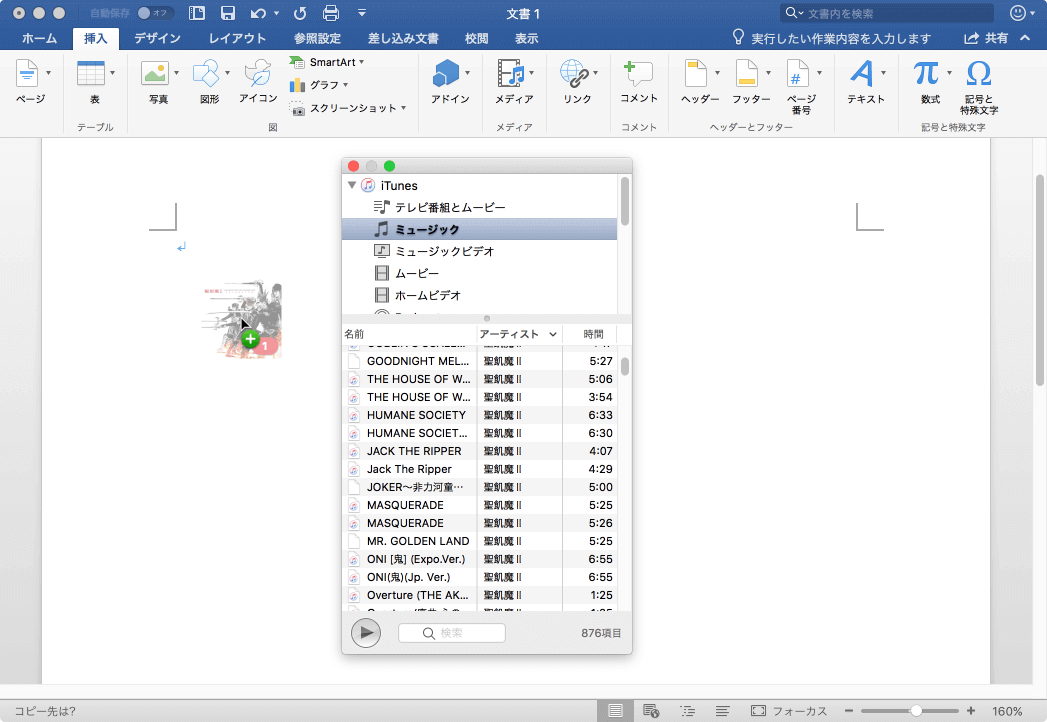Click the redo/repeat circular arrow icon
This screenshot has height=722, width=1047.
[300, 13]
